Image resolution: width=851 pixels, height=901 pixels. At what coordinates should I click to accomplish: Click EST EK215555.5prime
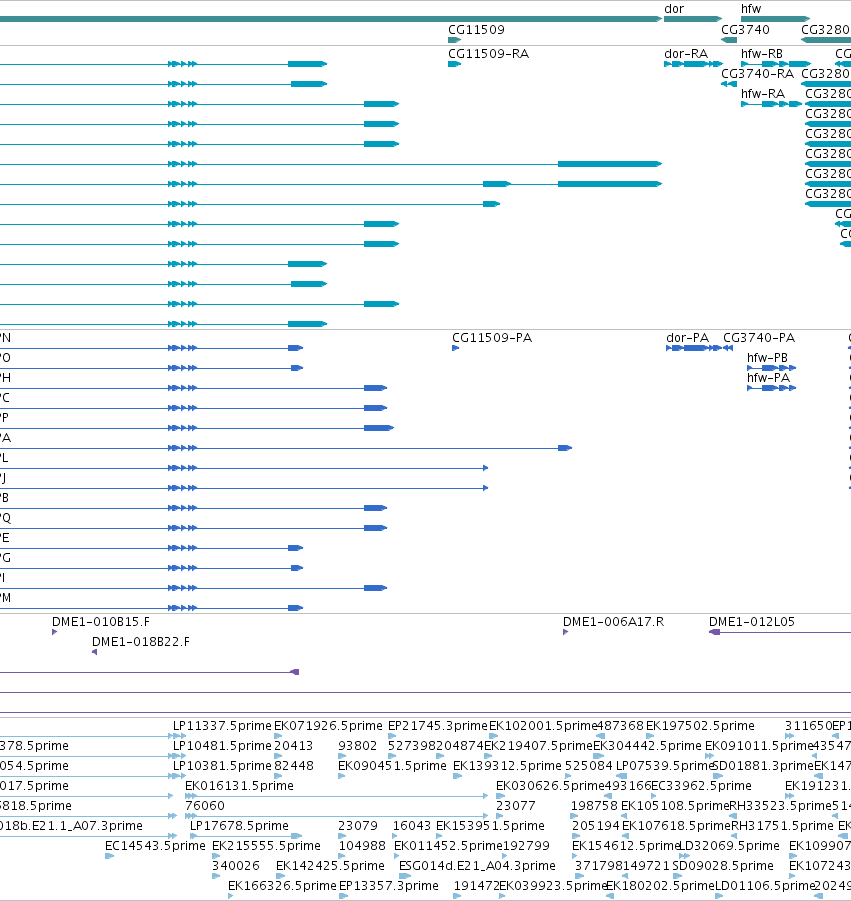pyautogui.click(x=267, y=846)
